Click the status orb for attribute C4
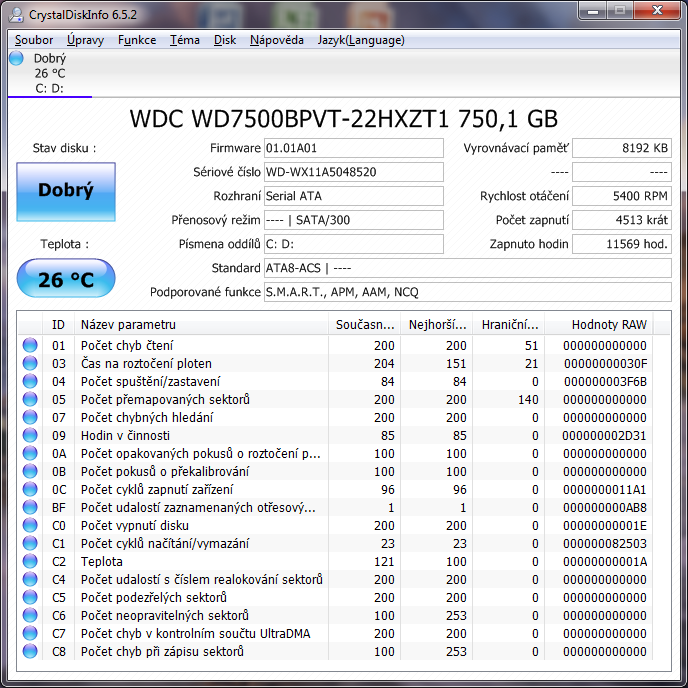This screenshot has height=688, width=688. pos(30,579)
